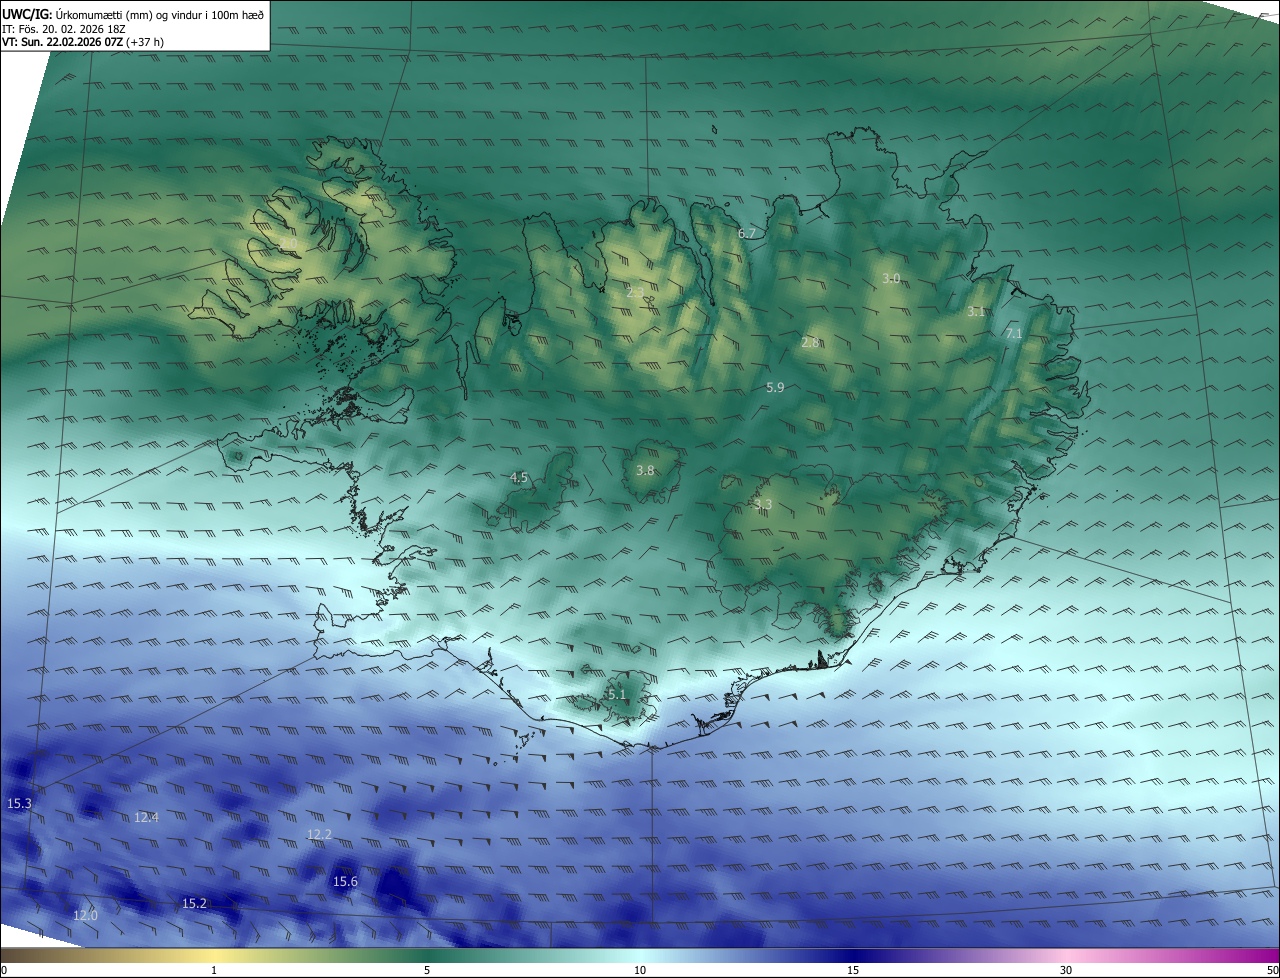Click the map title 'Úrkomumætti (mm) og vindur í 100m hæð'
1280x978 pixels.
(x=159, y=14)
